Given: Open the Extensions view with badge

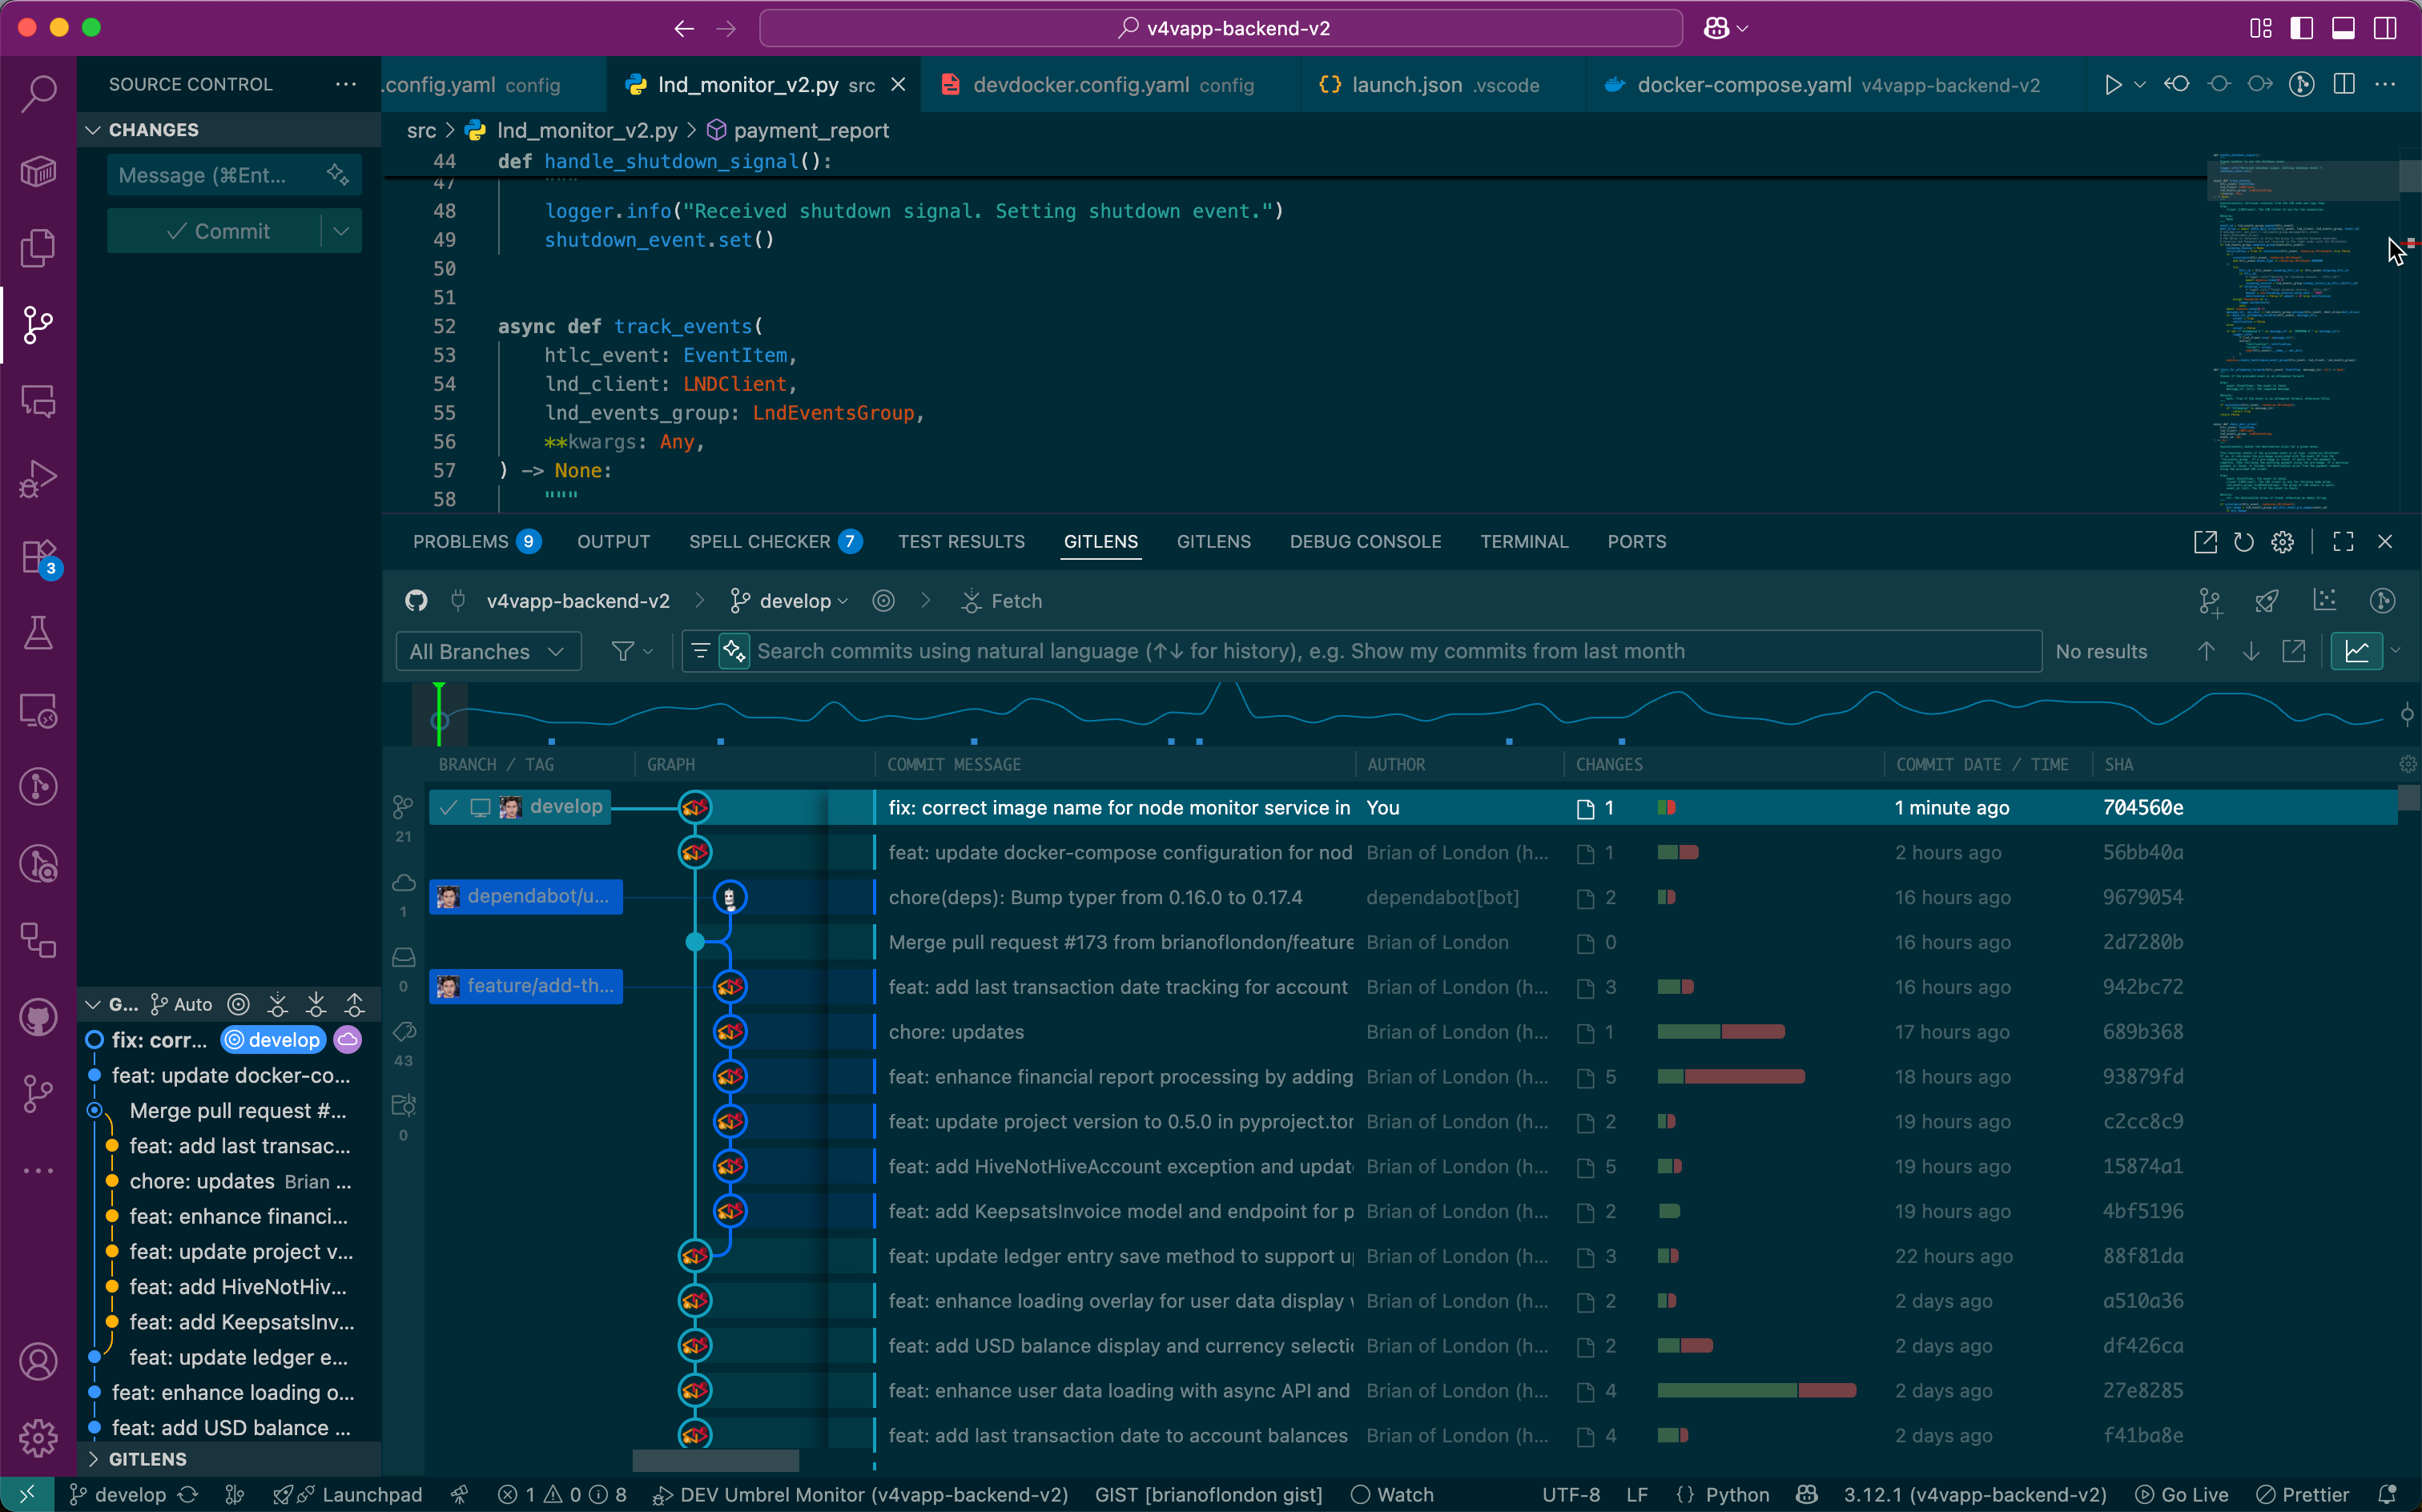Looking at the screenshot, I should tap(38, 557).
